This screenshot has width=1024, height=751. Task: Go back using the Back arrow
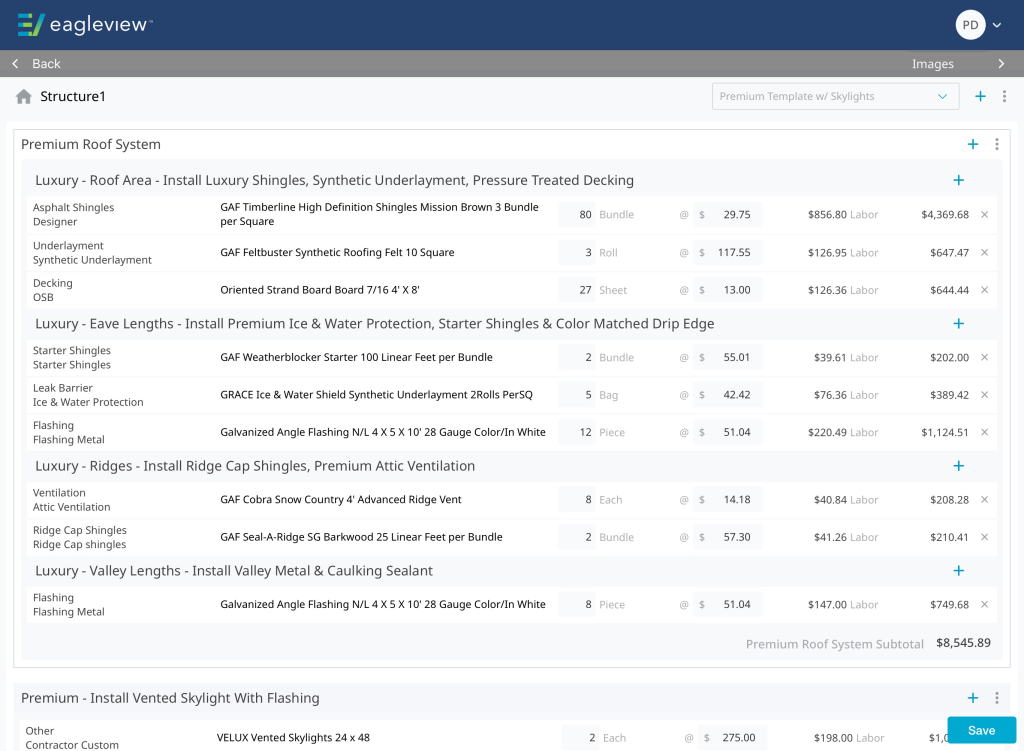(15, 63)
